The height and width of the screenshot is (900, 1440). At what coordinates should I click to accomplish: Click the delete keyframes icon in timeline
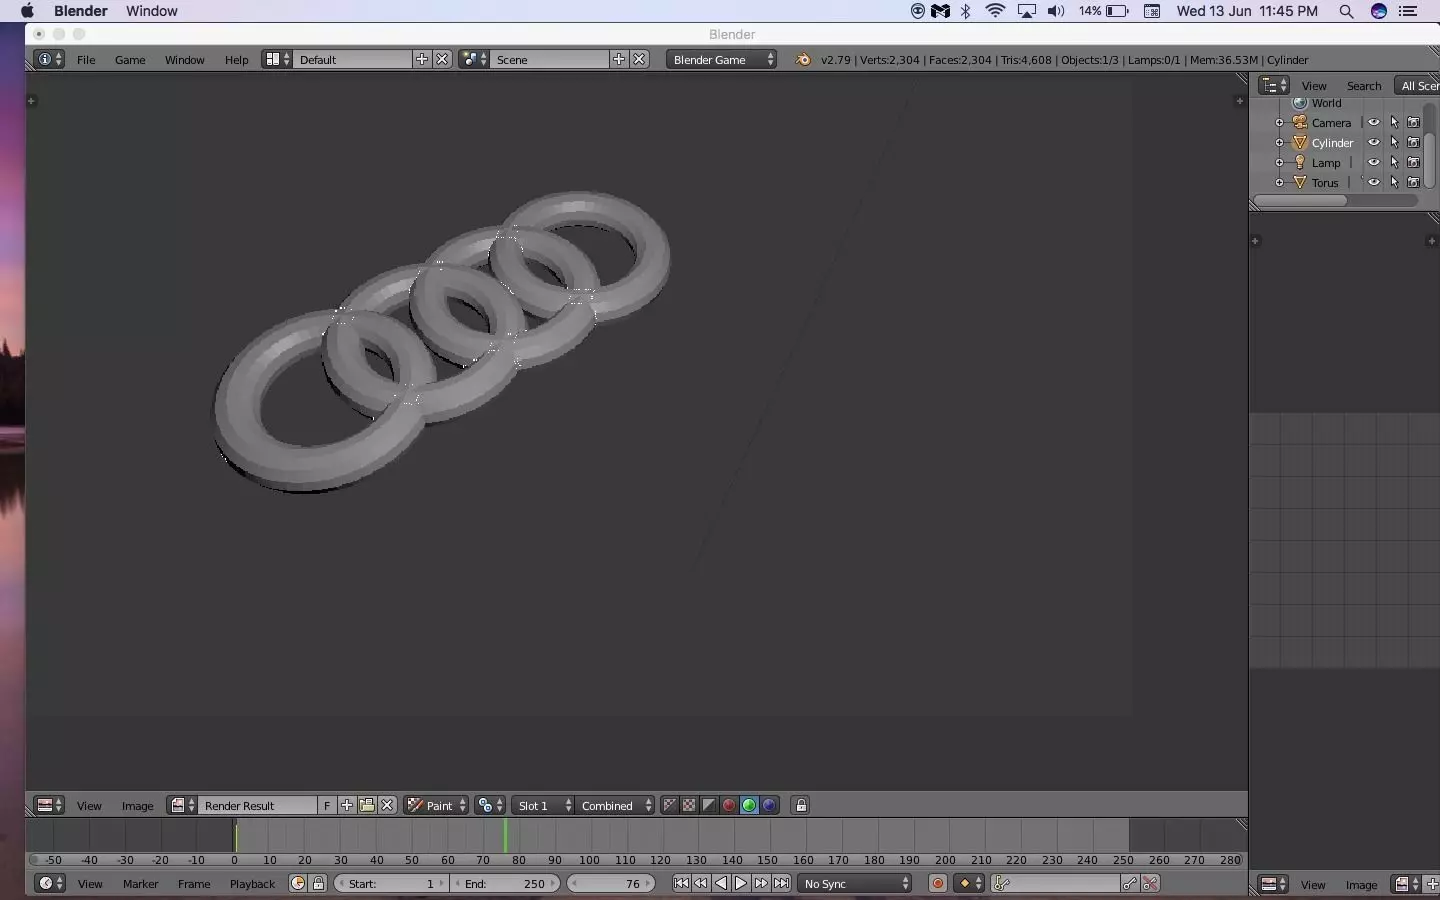point(1150,883)
